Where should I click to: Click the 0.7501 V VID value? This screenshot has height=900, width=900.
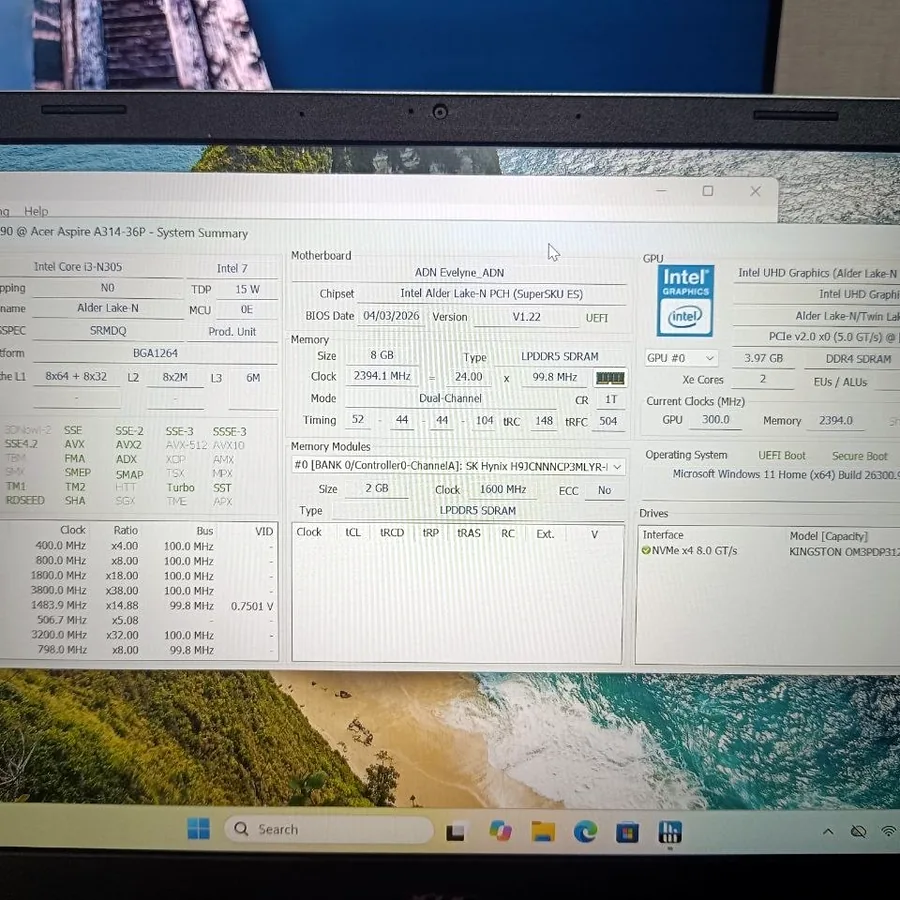[252, 606]
